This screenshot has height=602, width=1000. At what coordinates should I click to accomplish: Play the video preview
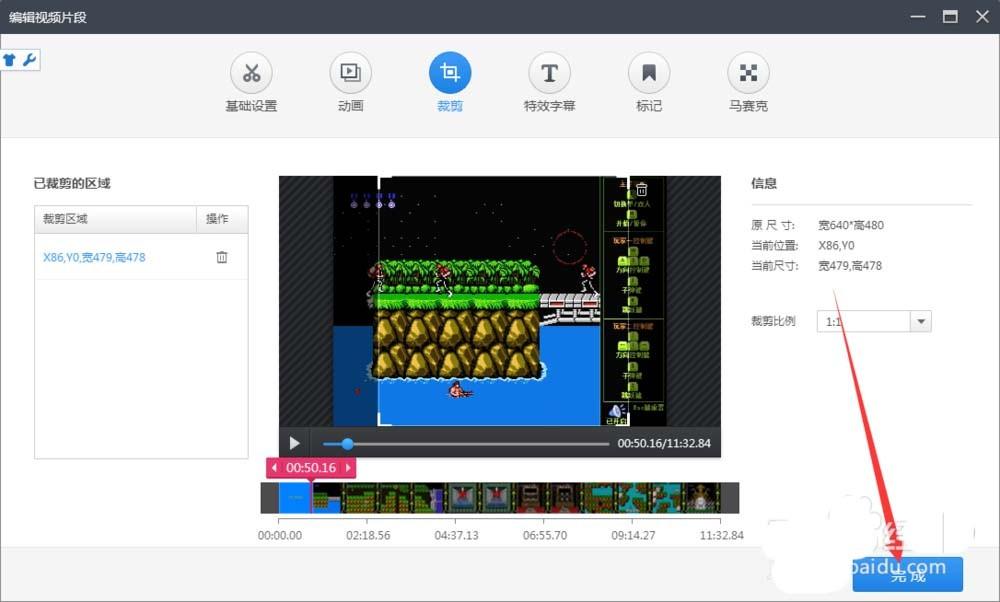(294, 443)
